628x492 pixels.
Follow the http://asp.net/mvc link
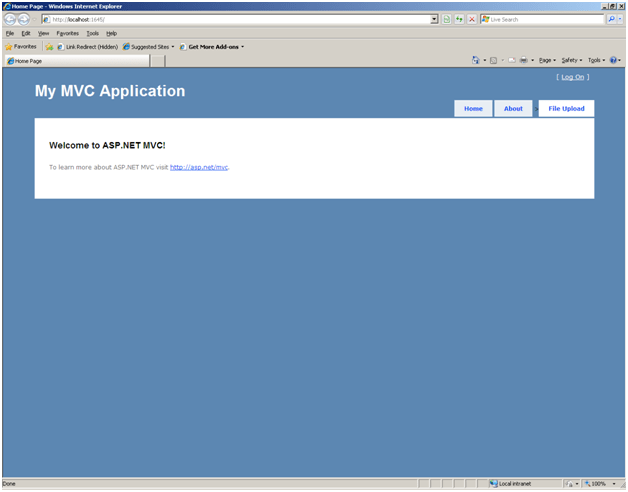tap(199, 167)
